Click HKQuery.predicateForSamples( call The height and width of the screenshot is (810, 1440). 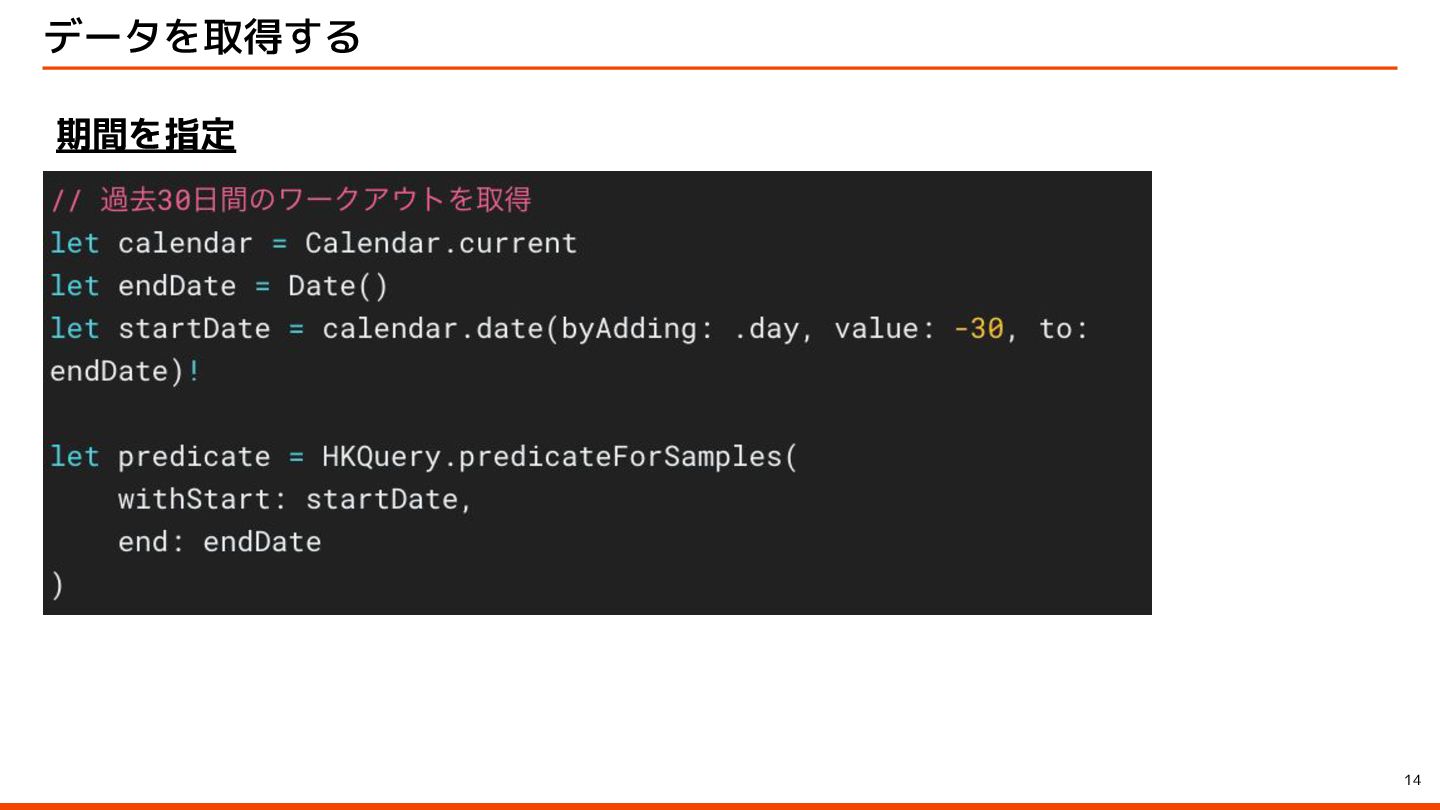pyautogui.click(x=559, y=457)
